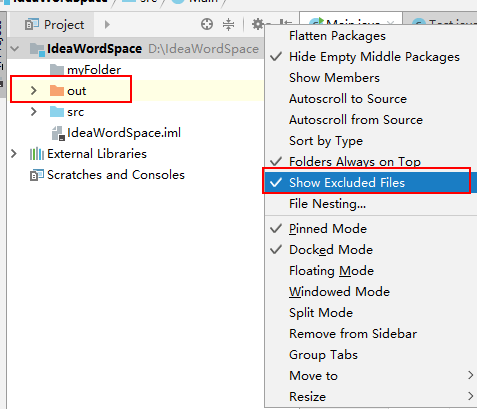The image size is (477, 409).
Task: Select External Libraries node
Action: point(97,154)
